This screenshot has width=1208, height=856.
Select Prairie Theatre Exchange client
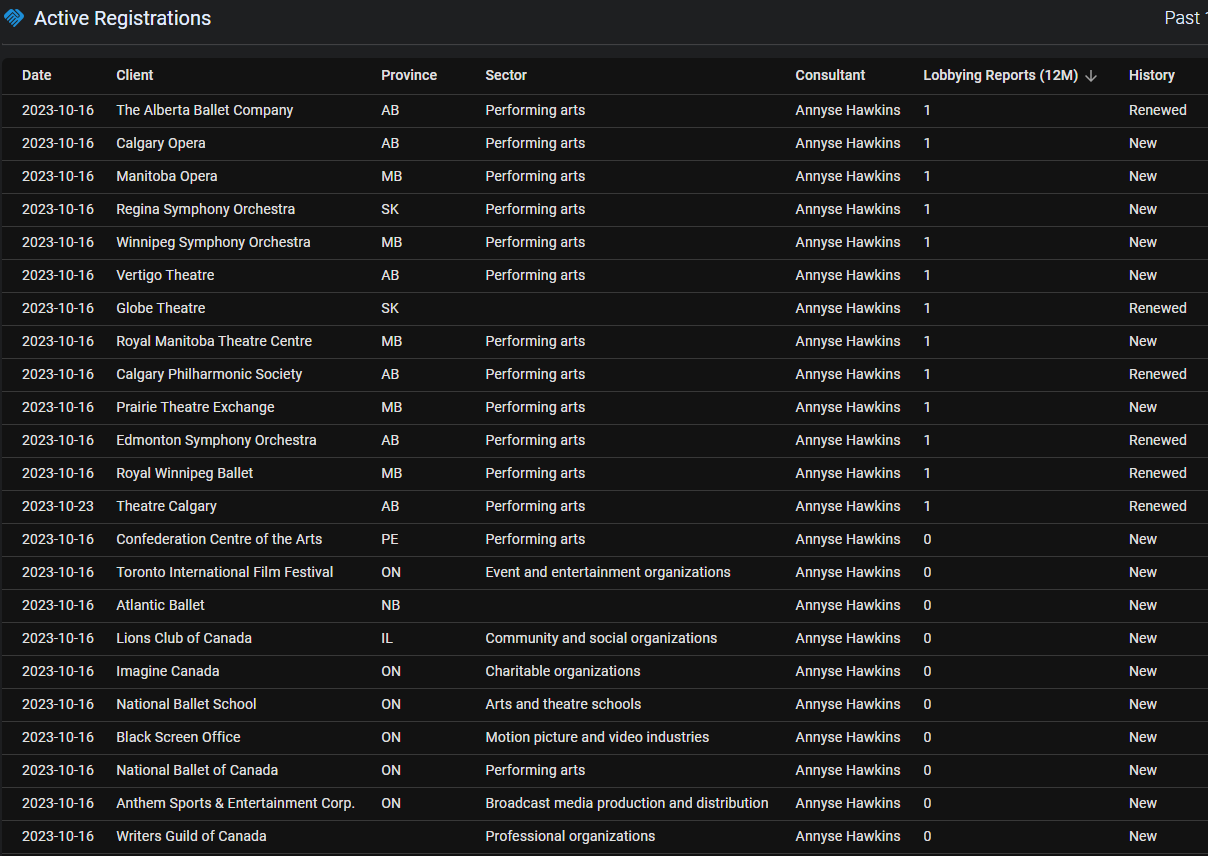click(195, 407)
